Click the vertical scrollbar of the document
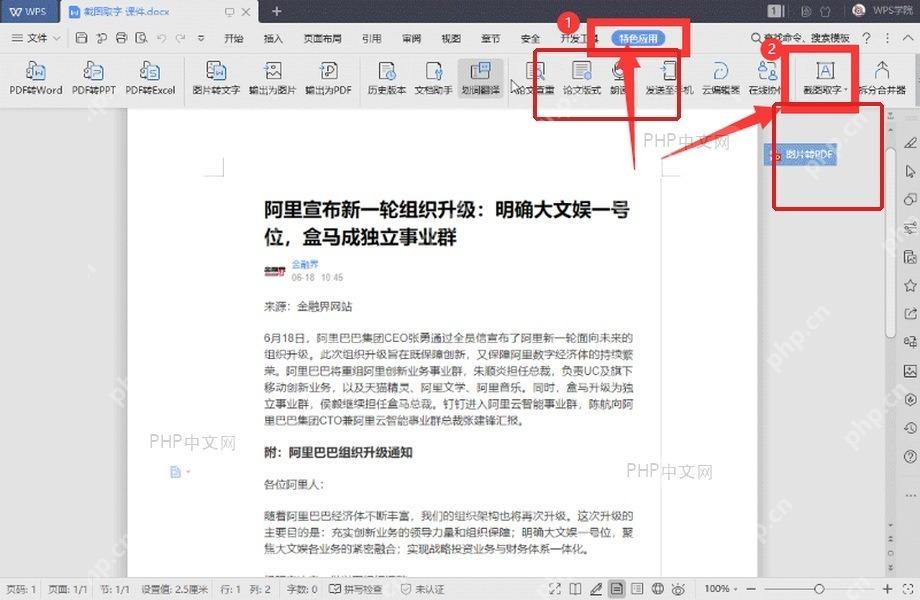Viewport: 920px width, 600px height. [x=891, y=243]
